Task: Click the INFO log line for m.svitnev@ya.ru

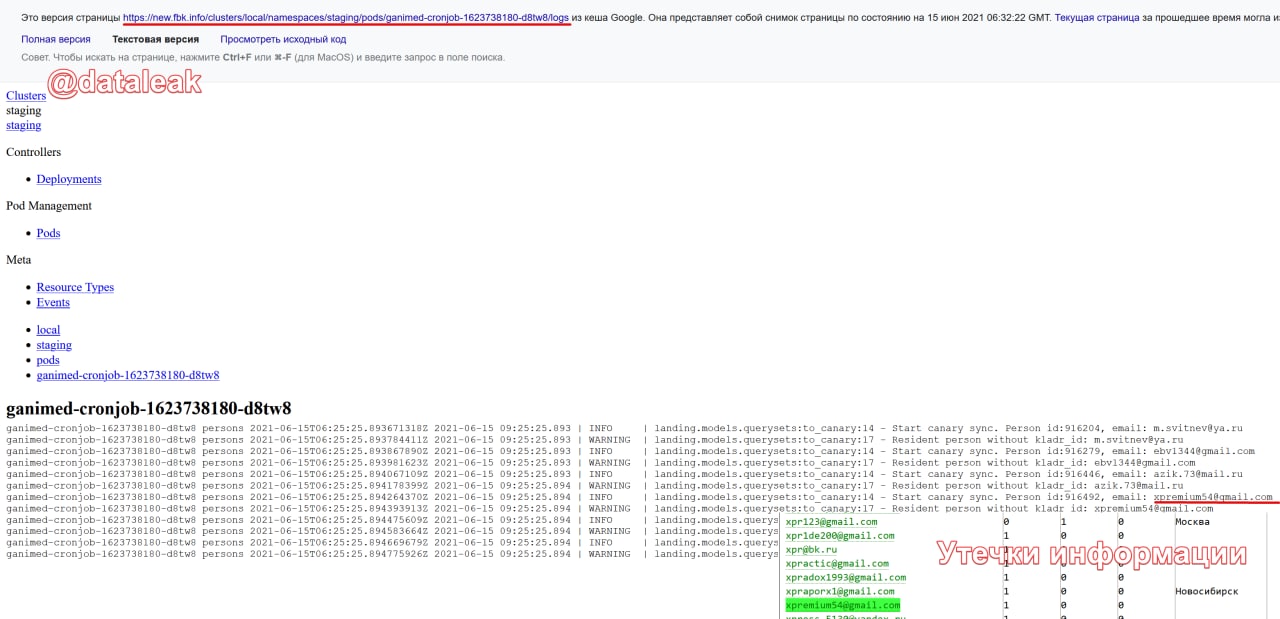Action: click(624, 428)
